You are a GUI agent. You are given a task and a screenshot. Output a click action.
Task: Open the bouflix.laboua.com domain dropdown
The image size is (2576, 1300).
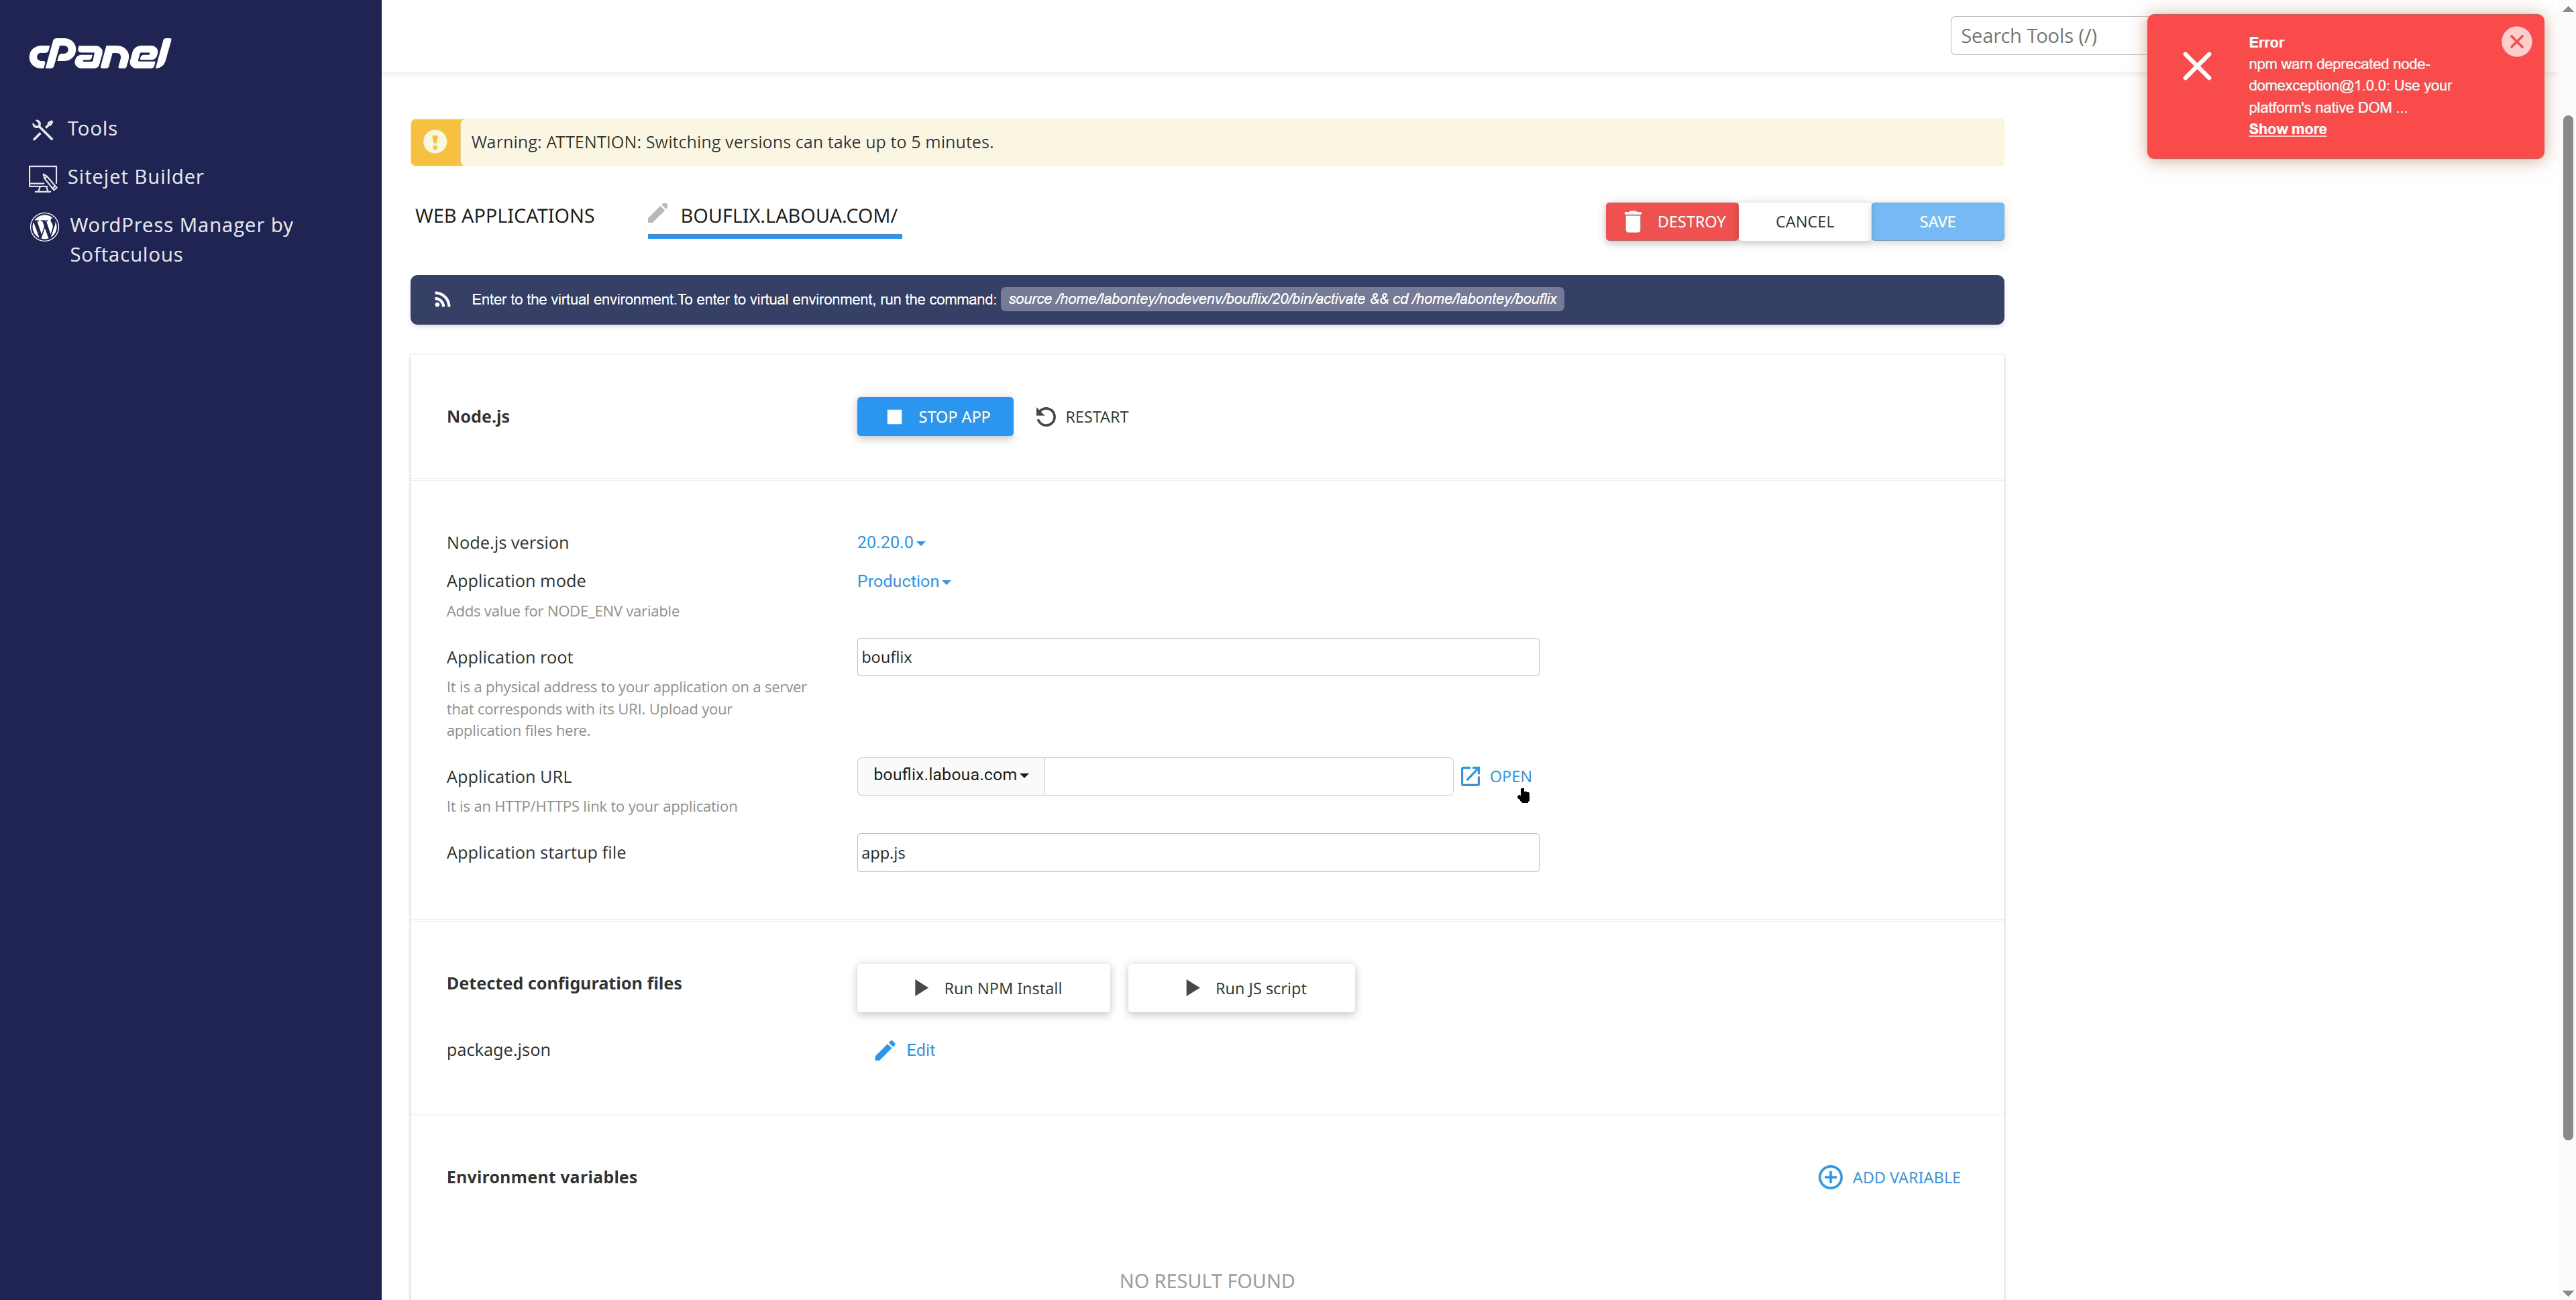pyautogui.click(x=950, y=775)
